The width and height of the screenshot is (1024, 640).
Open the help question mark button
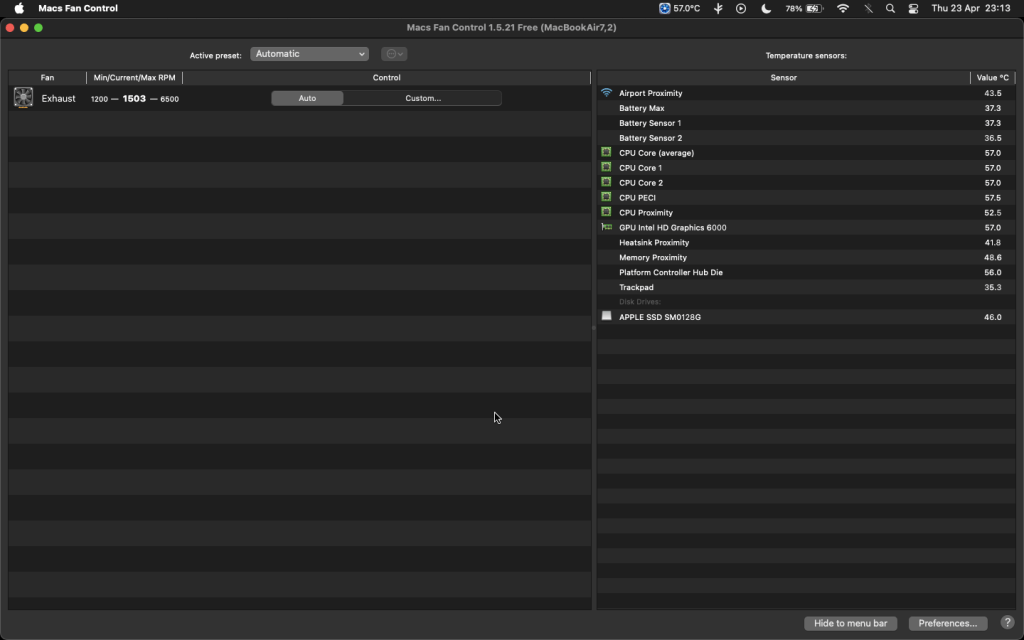click(x=1007, y=623)
